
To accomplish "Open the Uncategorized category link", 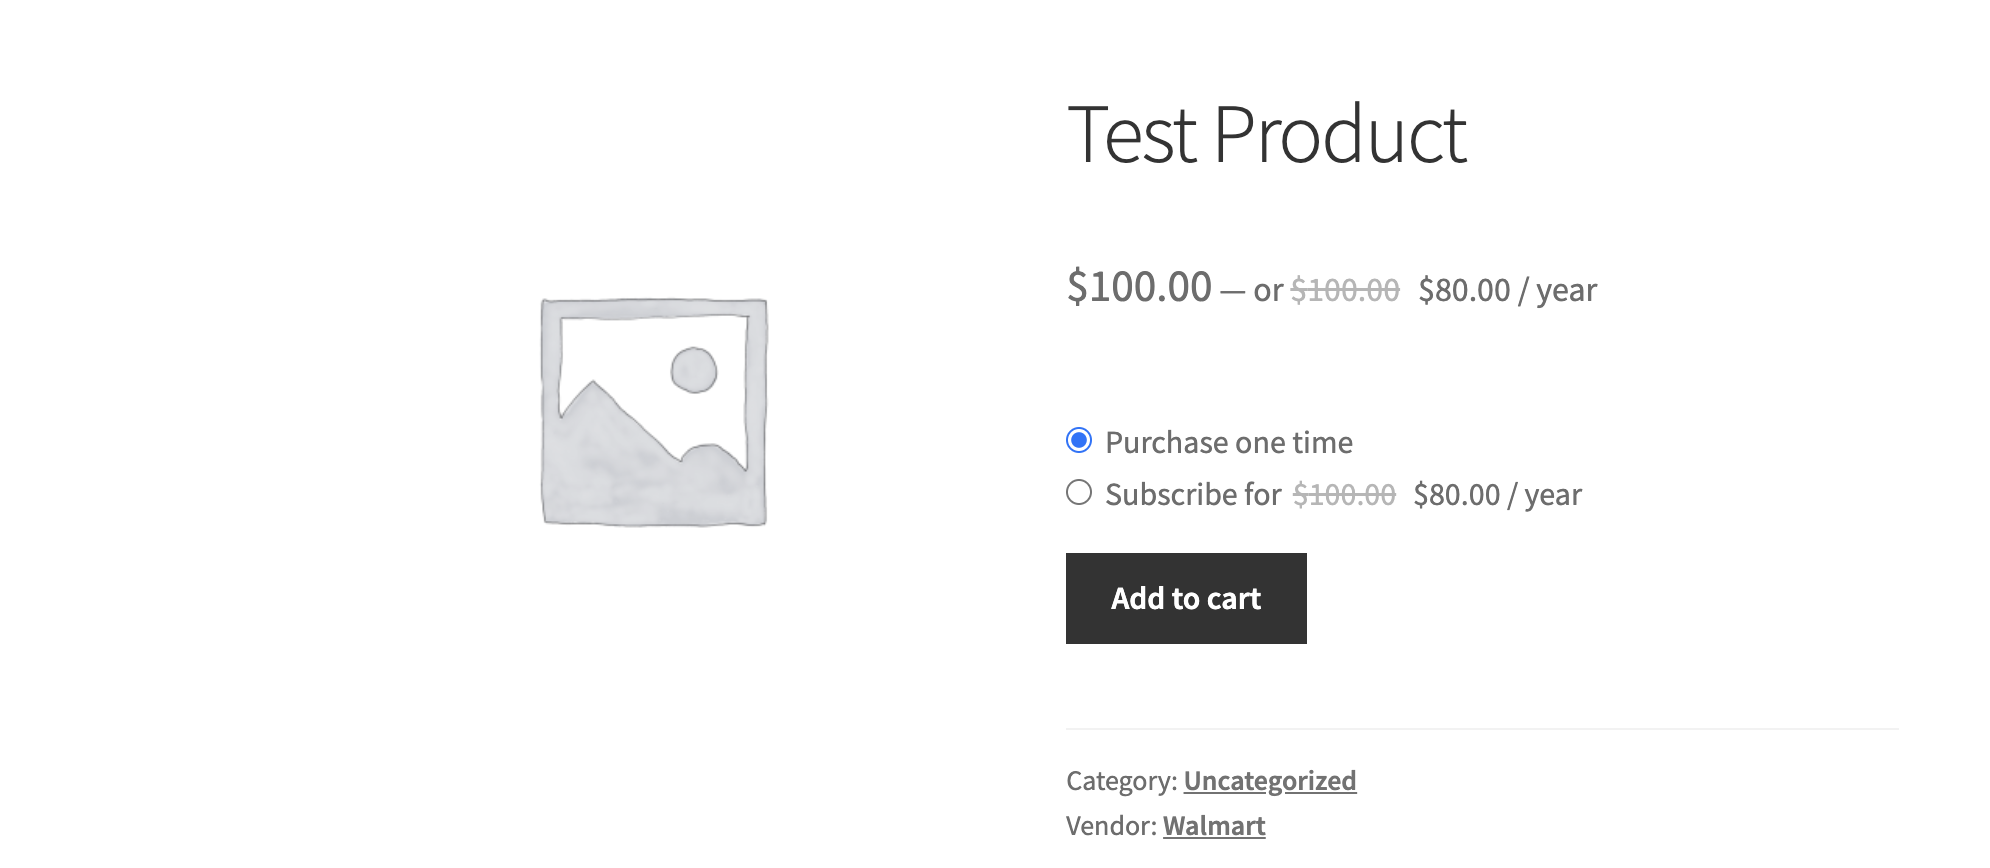I will pos(1270,780).
